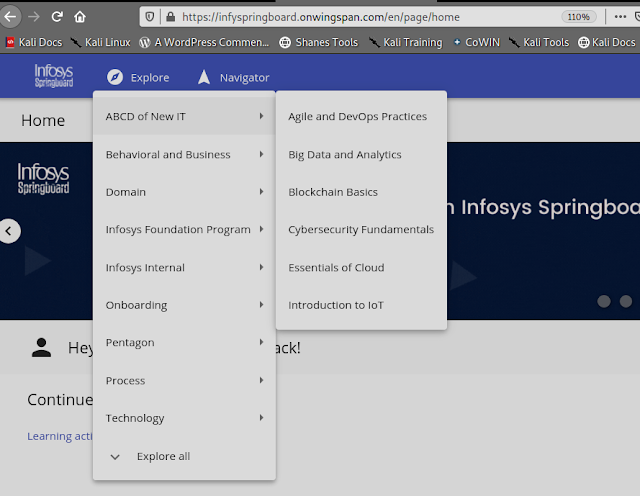Expand the Domain submenu arrow
640x496 pixels.
261,191
